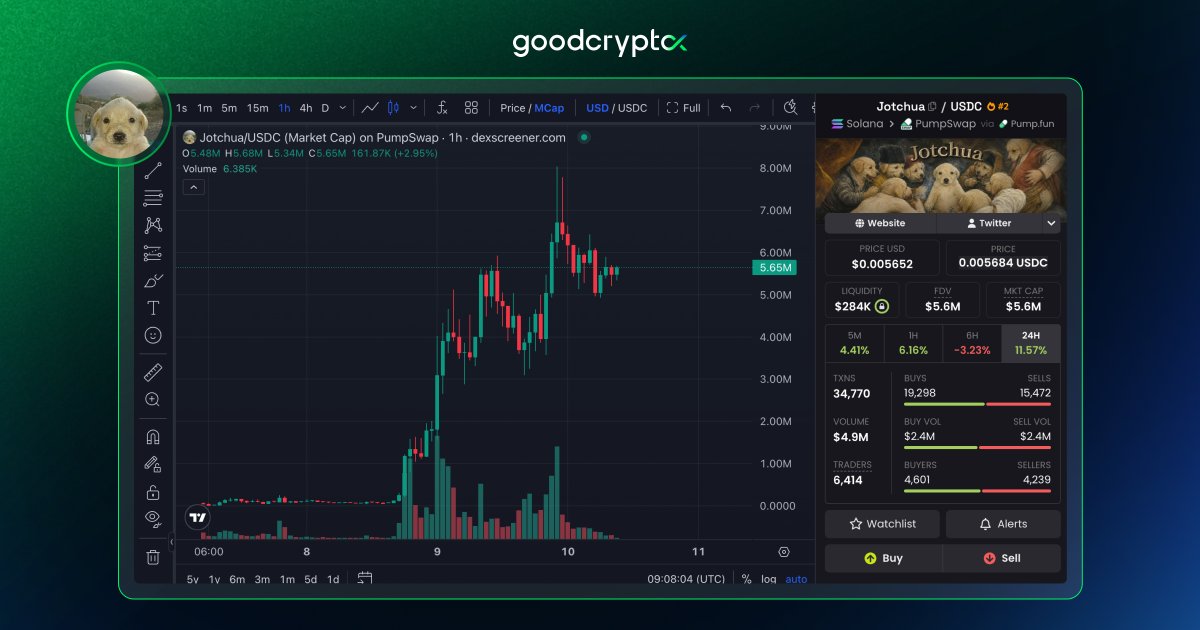The height and width of the screenshot is (630, 1200).
Task: Expand more social links chevron
Action: [x=1051, y=224]
